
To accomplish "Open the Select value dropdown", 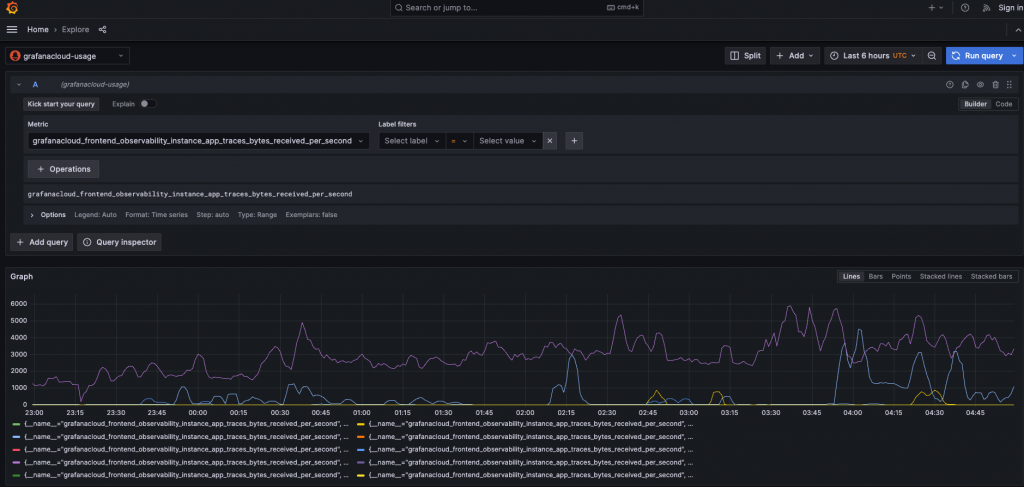I will pyautogui.click(x=508, y=140).
